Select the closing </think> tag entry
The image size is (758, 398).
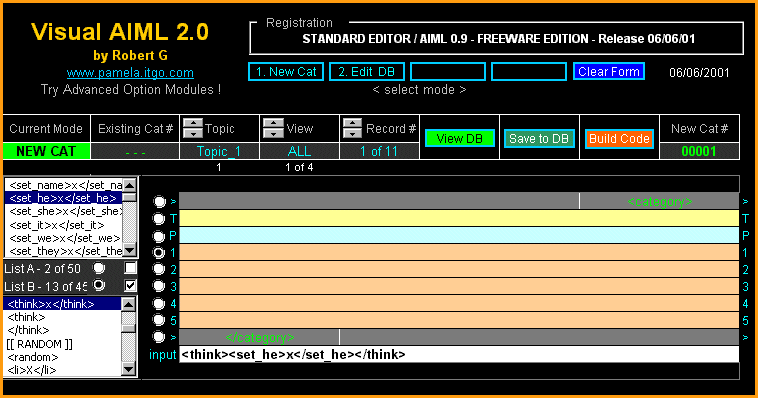click(x=62, y=330)
